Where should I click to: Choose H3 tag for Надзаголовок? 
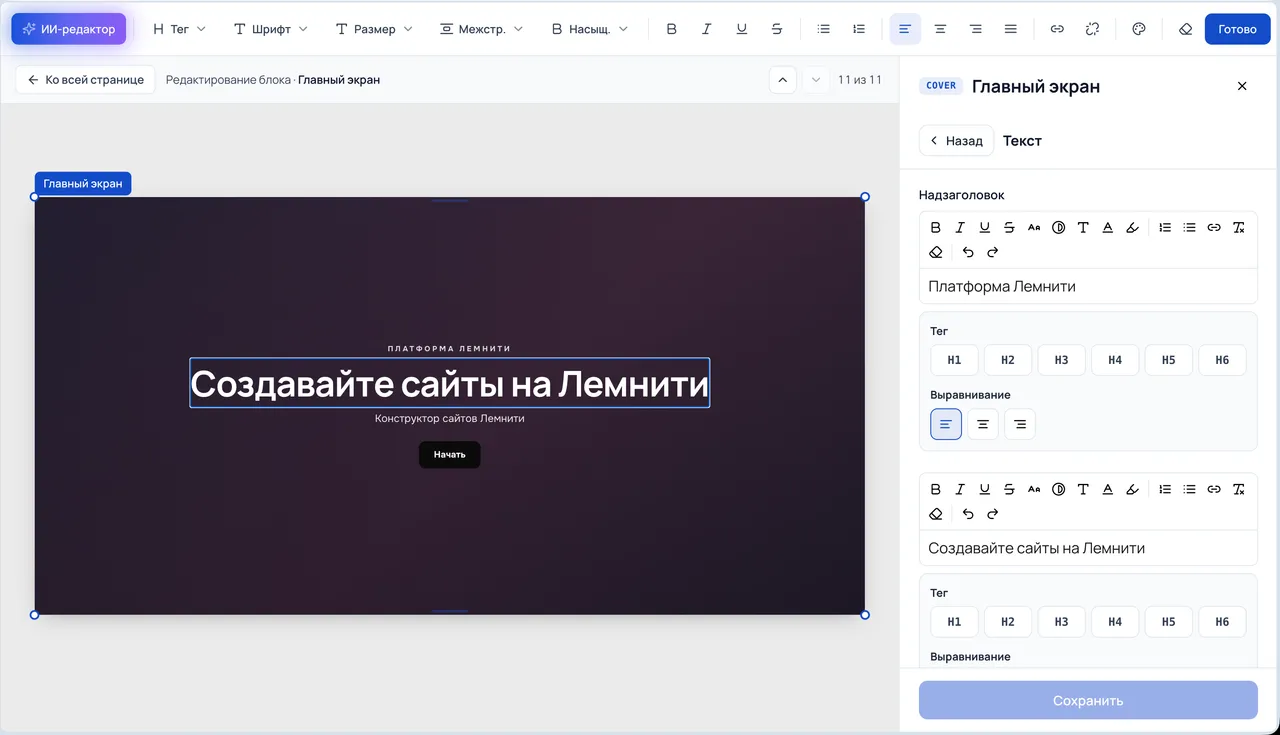(x=1061, y=360)
